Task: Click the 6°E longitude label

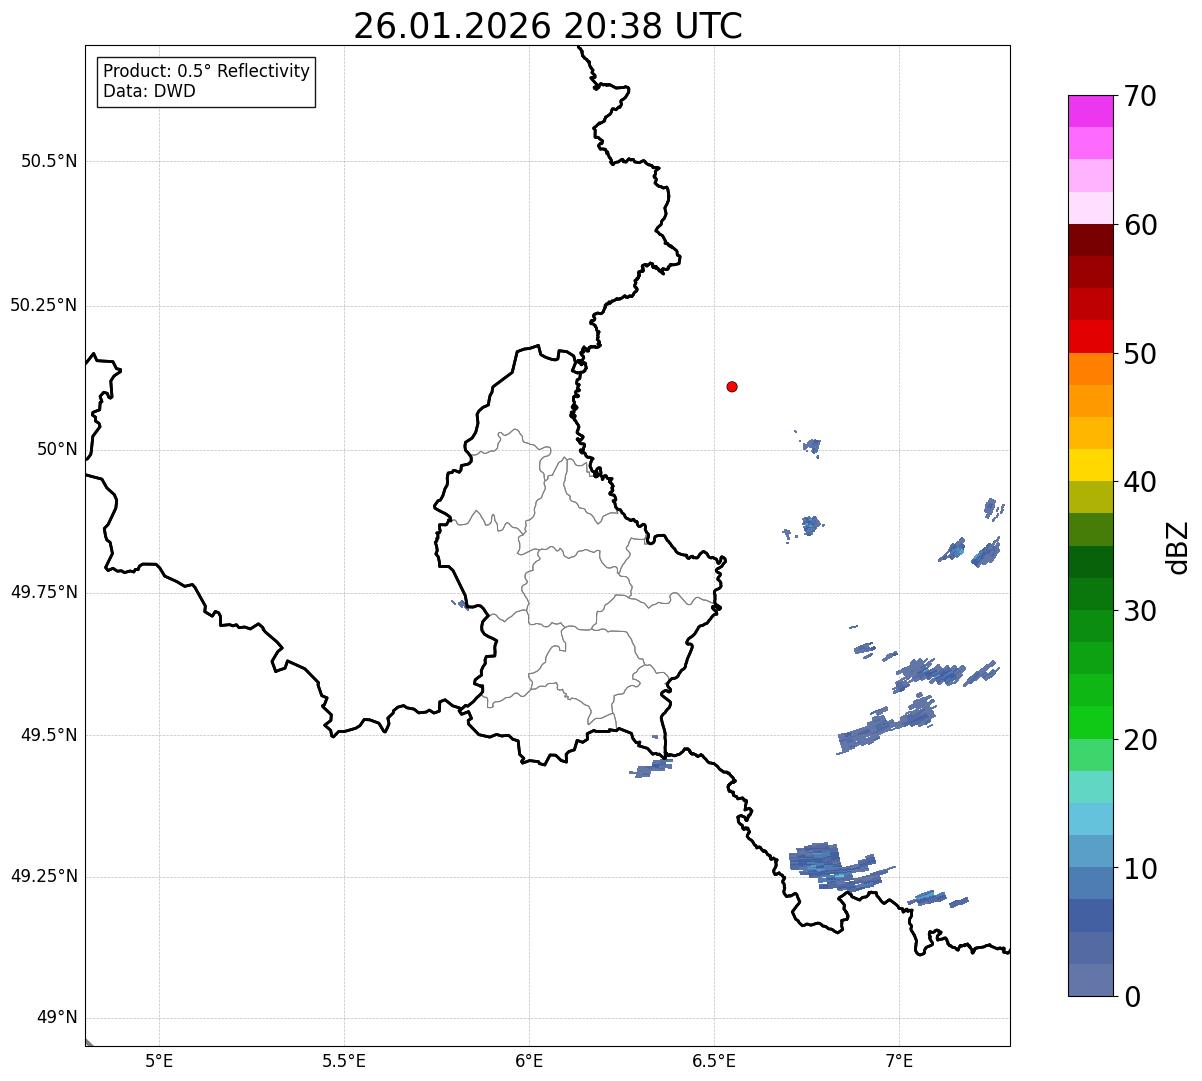Action: (529, 1060)
